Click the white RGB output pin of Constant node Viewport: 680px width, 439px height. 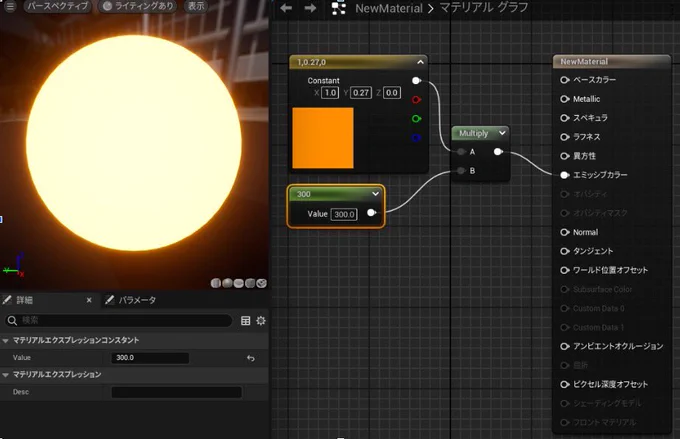[416, 80]
